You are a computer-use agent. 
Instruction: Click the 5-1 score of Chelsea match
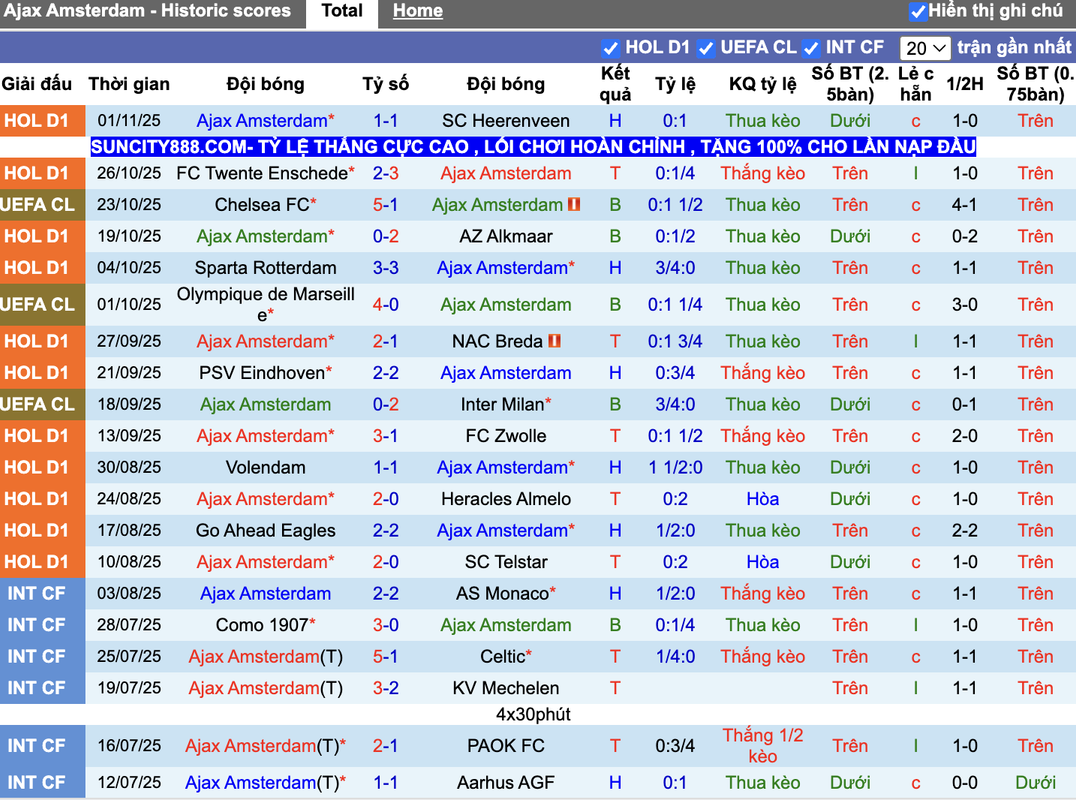pos(386,204)
